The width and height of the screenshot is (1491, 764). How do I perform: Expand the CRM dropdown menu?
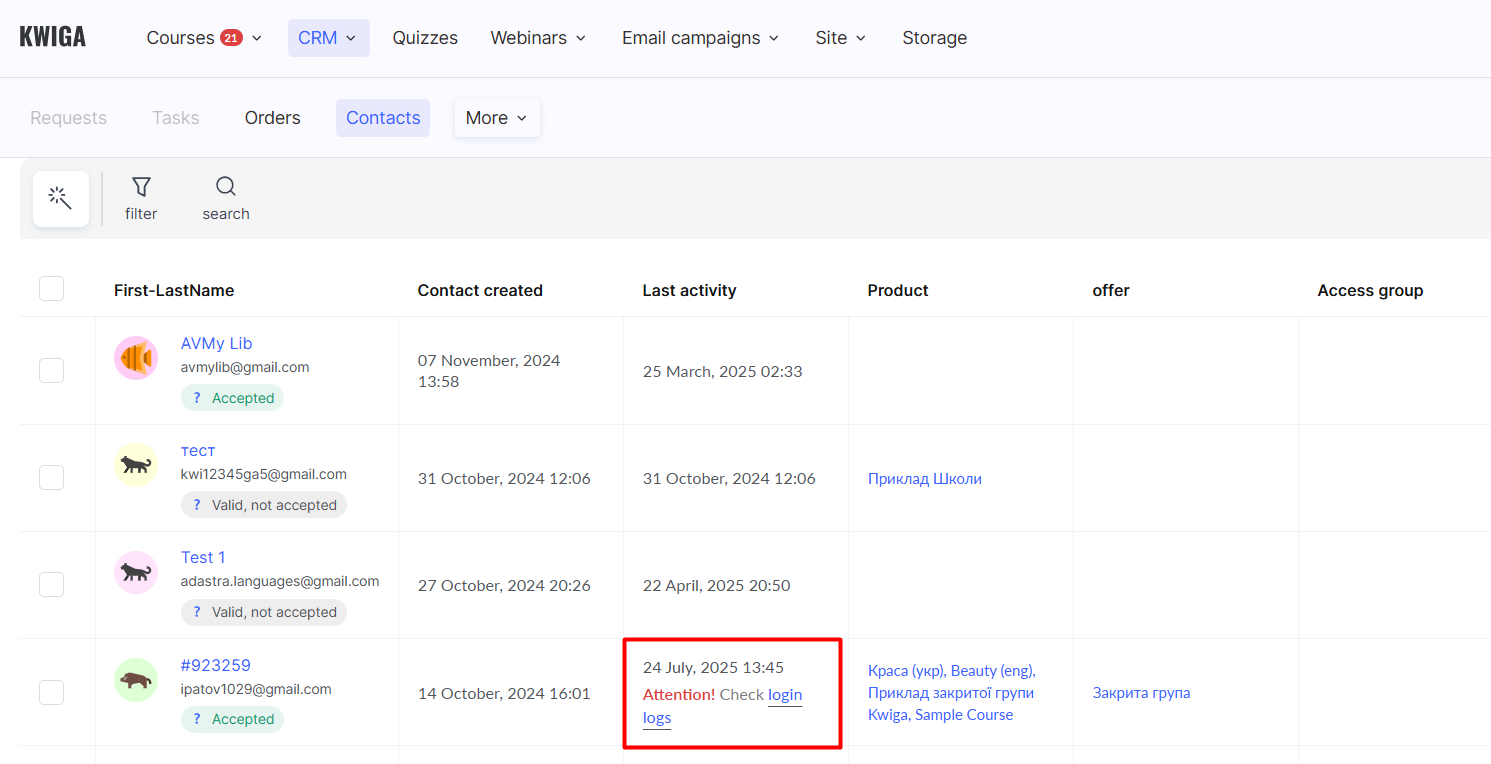click(328, 38)
